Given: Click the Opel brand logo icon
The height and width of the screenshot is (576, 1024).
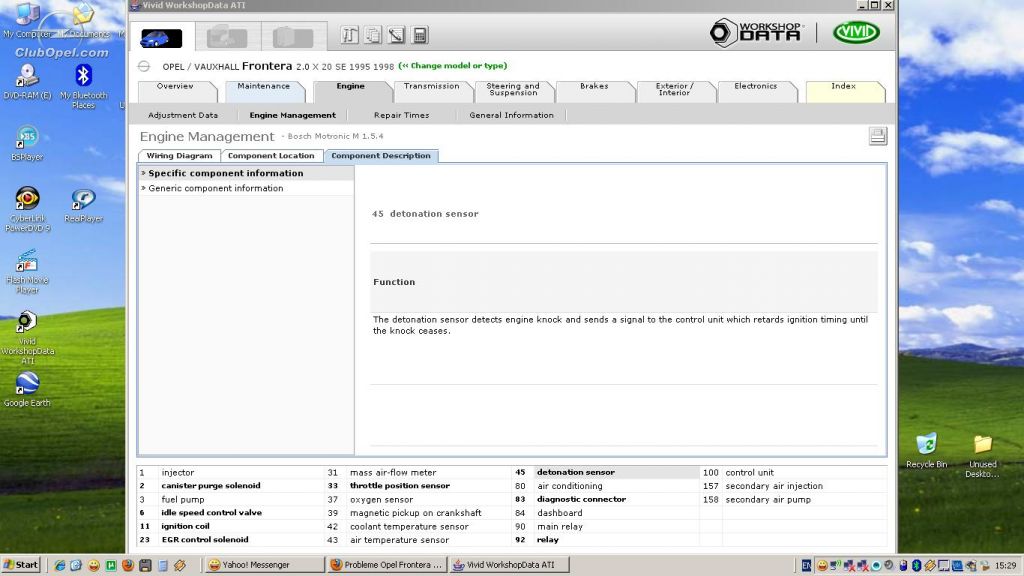Looking at the screenshot, I should click(x=144, y=66).
